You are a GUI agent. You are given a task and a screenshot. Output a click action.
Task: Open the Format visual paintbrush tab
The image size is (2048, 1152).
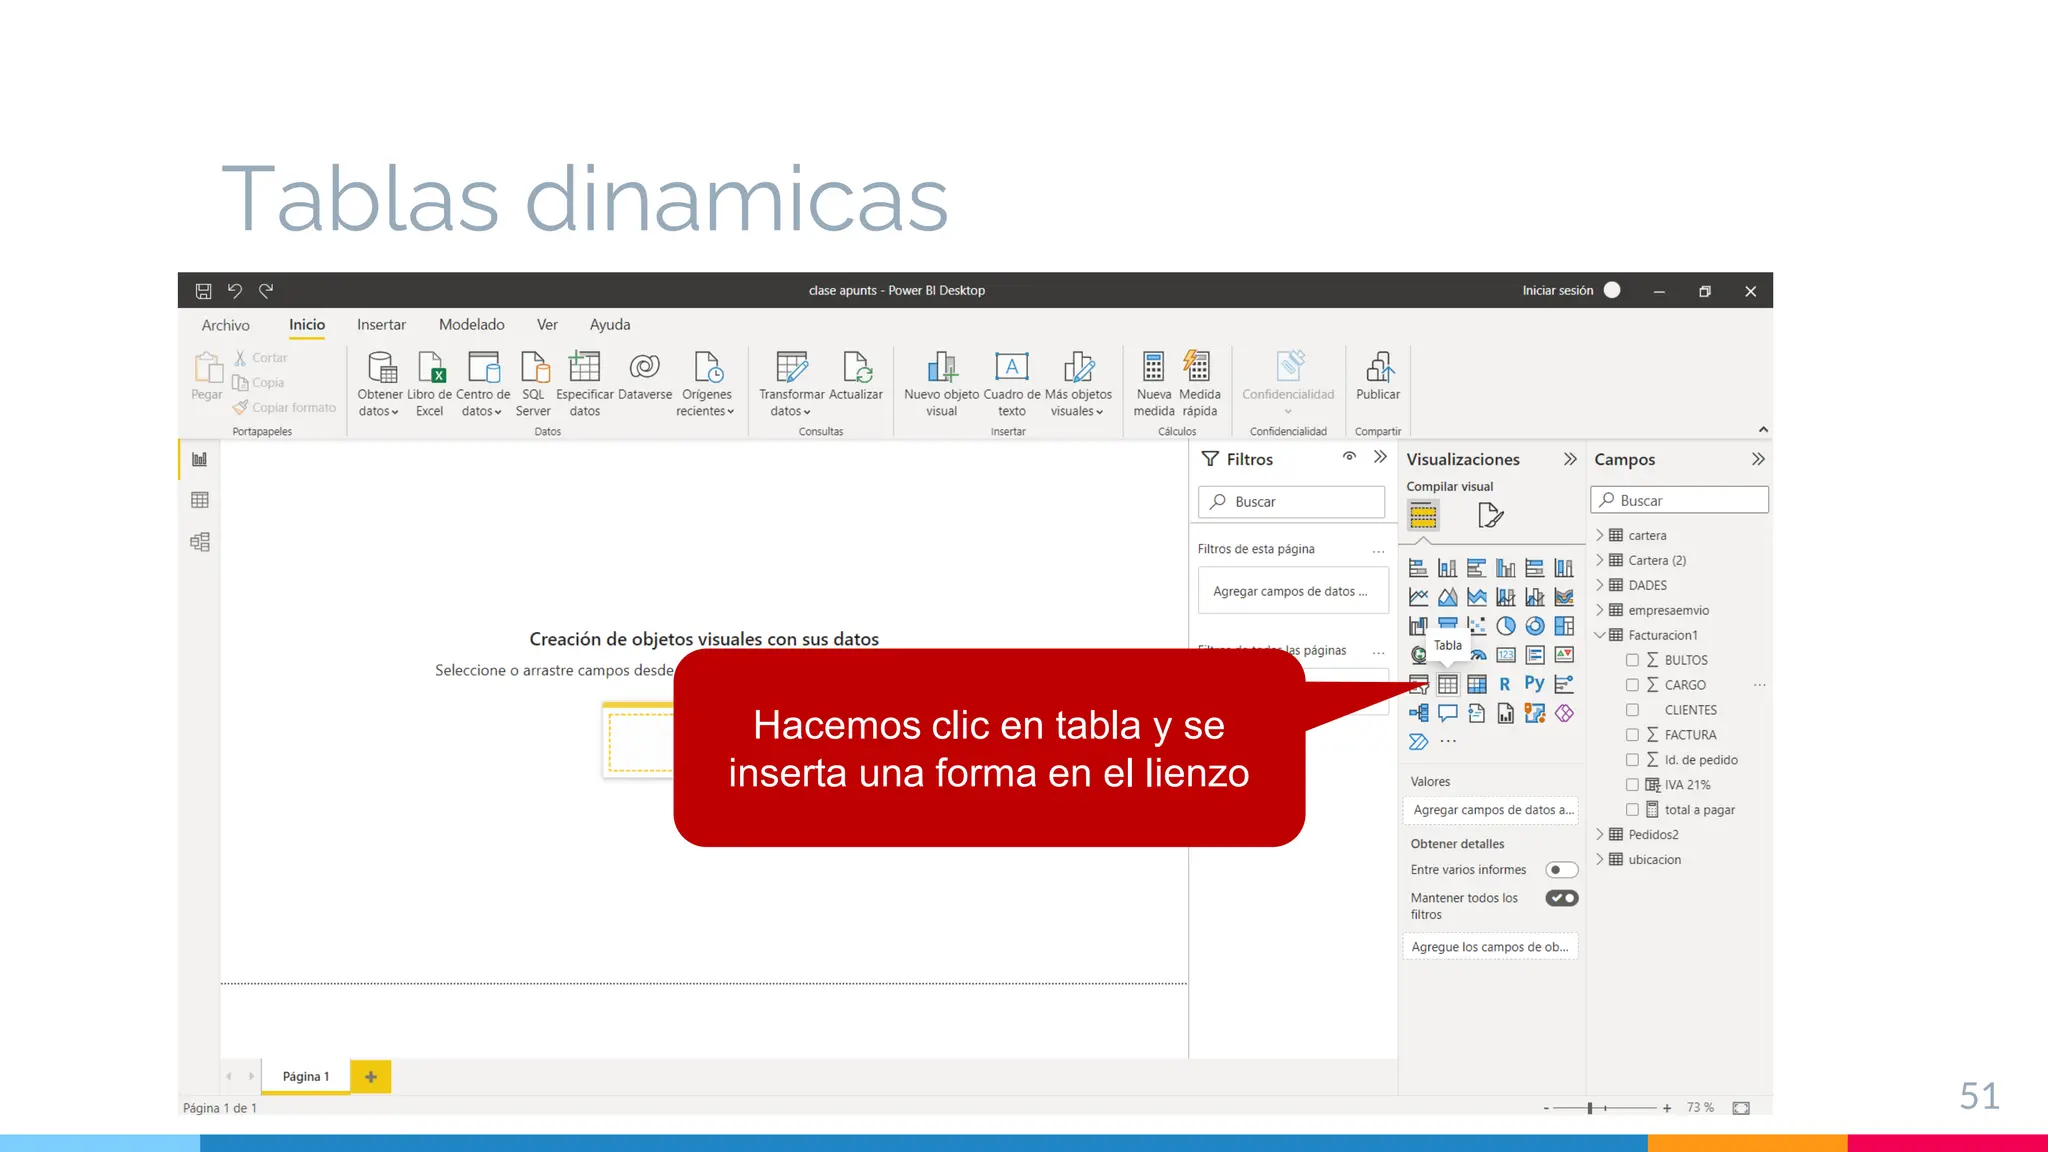point(1490,515)
